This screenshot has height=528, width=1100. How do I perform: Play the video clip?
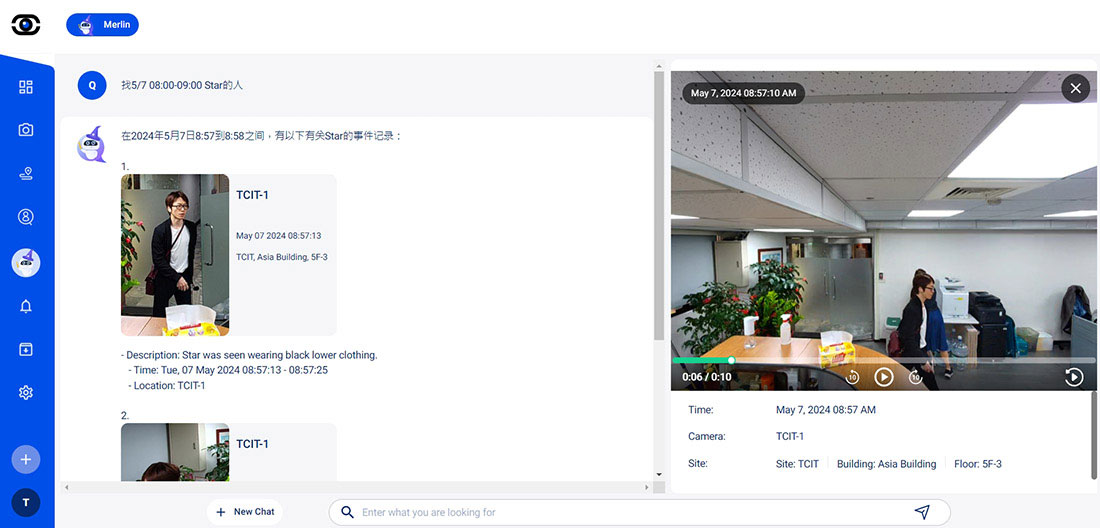[x=884, y=377]
